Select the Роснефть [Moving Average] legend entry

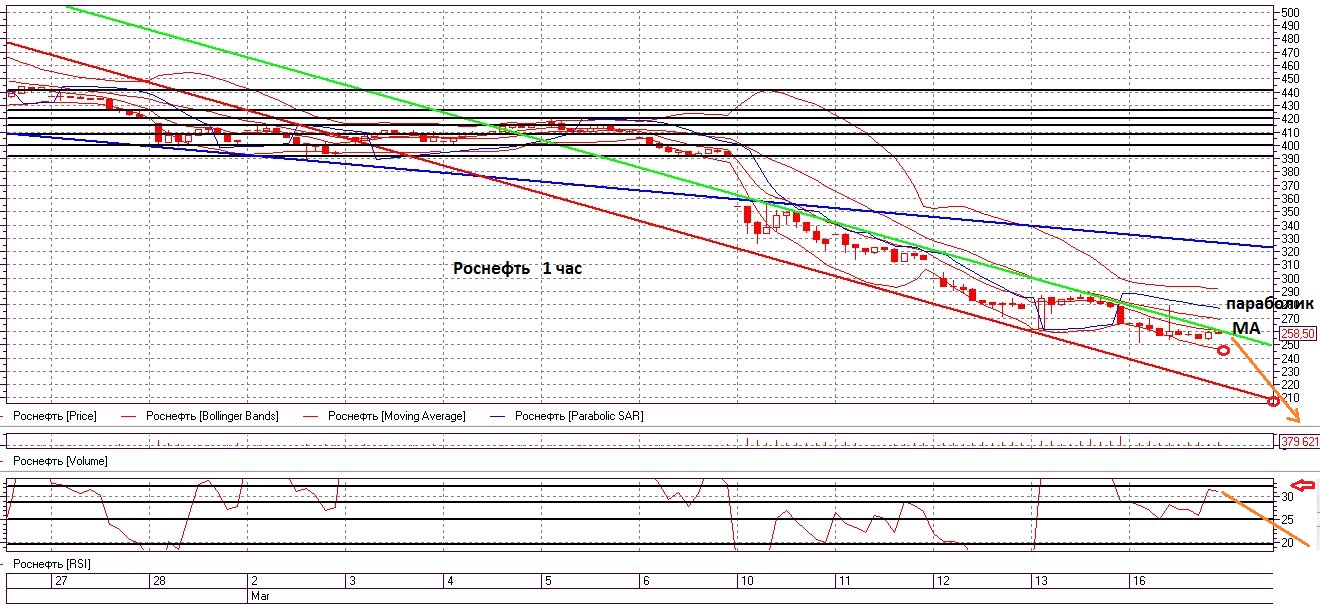[397, 415]
